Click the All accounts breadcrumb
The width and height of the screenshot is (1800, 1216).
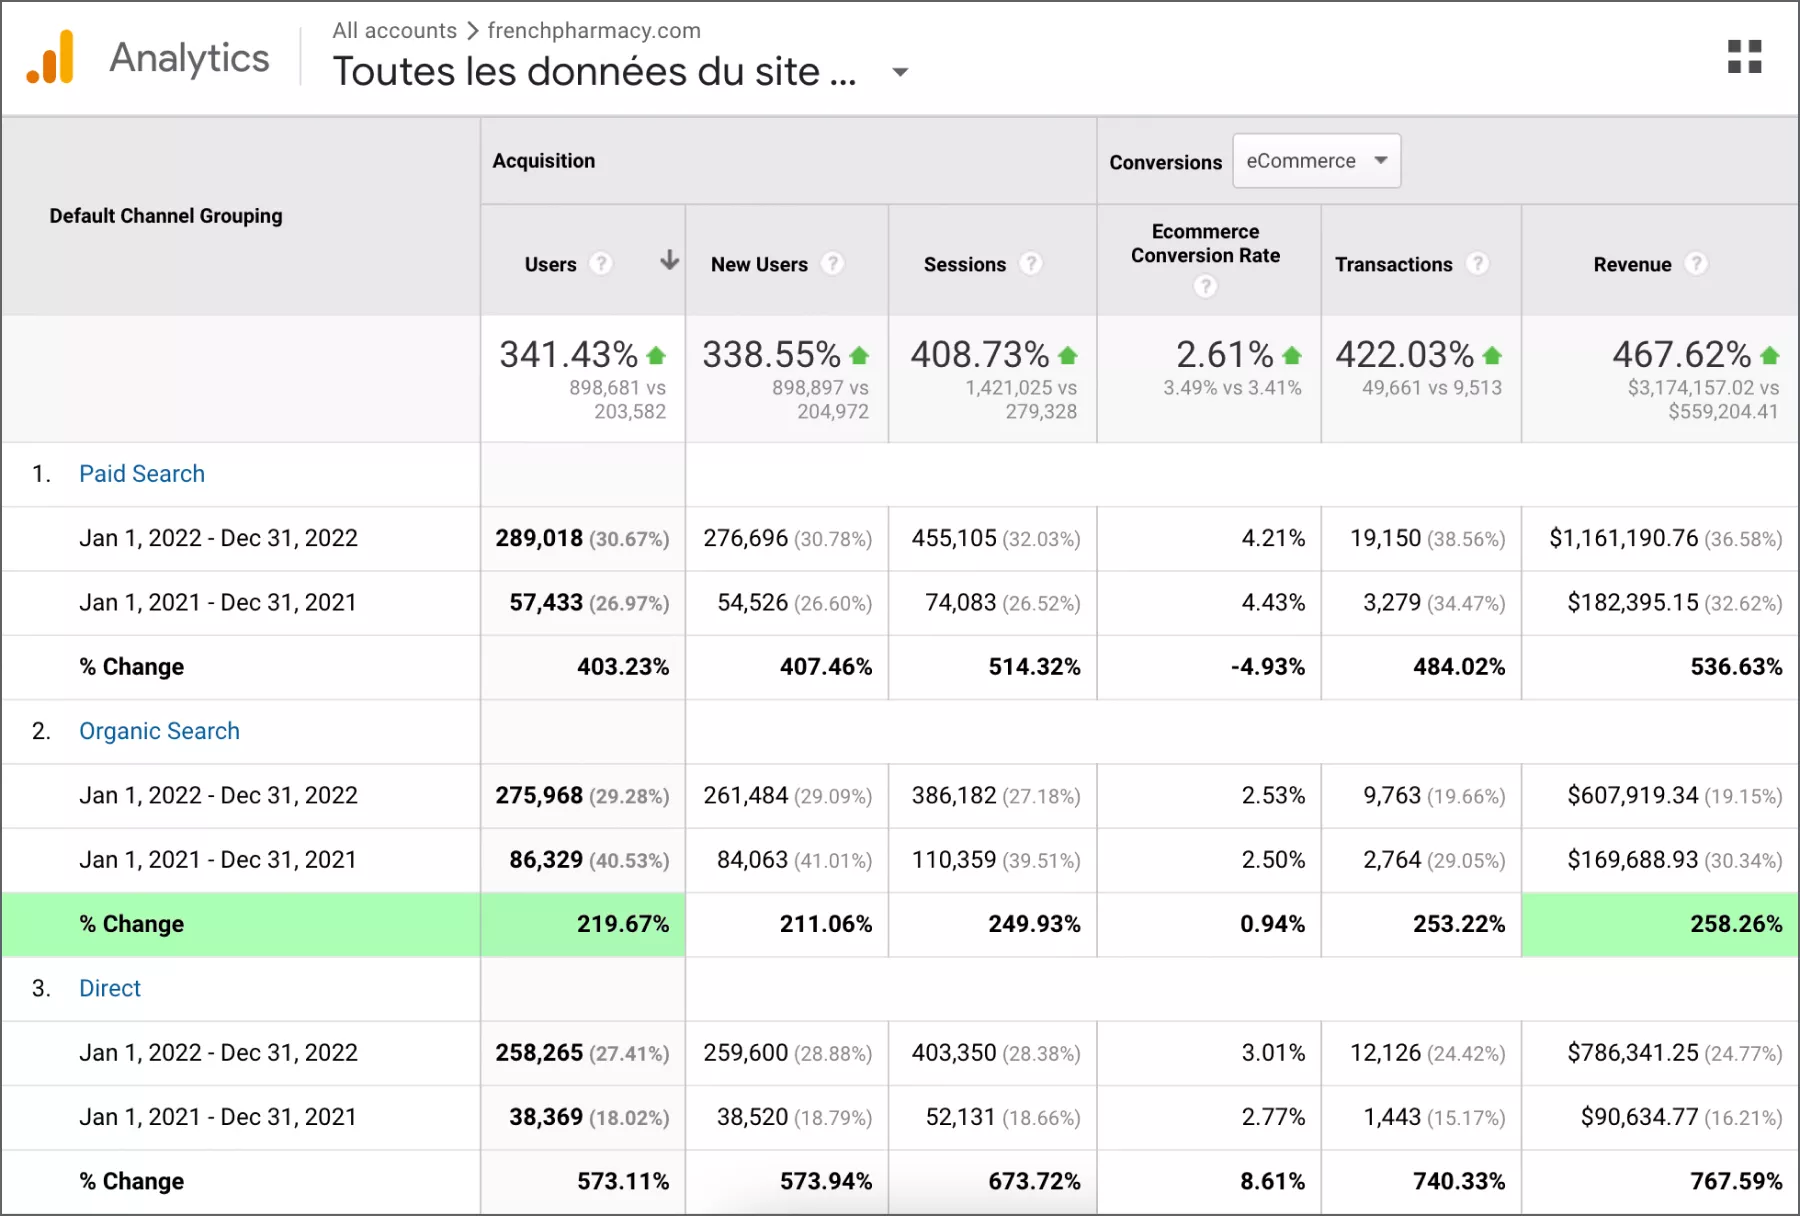394,30
